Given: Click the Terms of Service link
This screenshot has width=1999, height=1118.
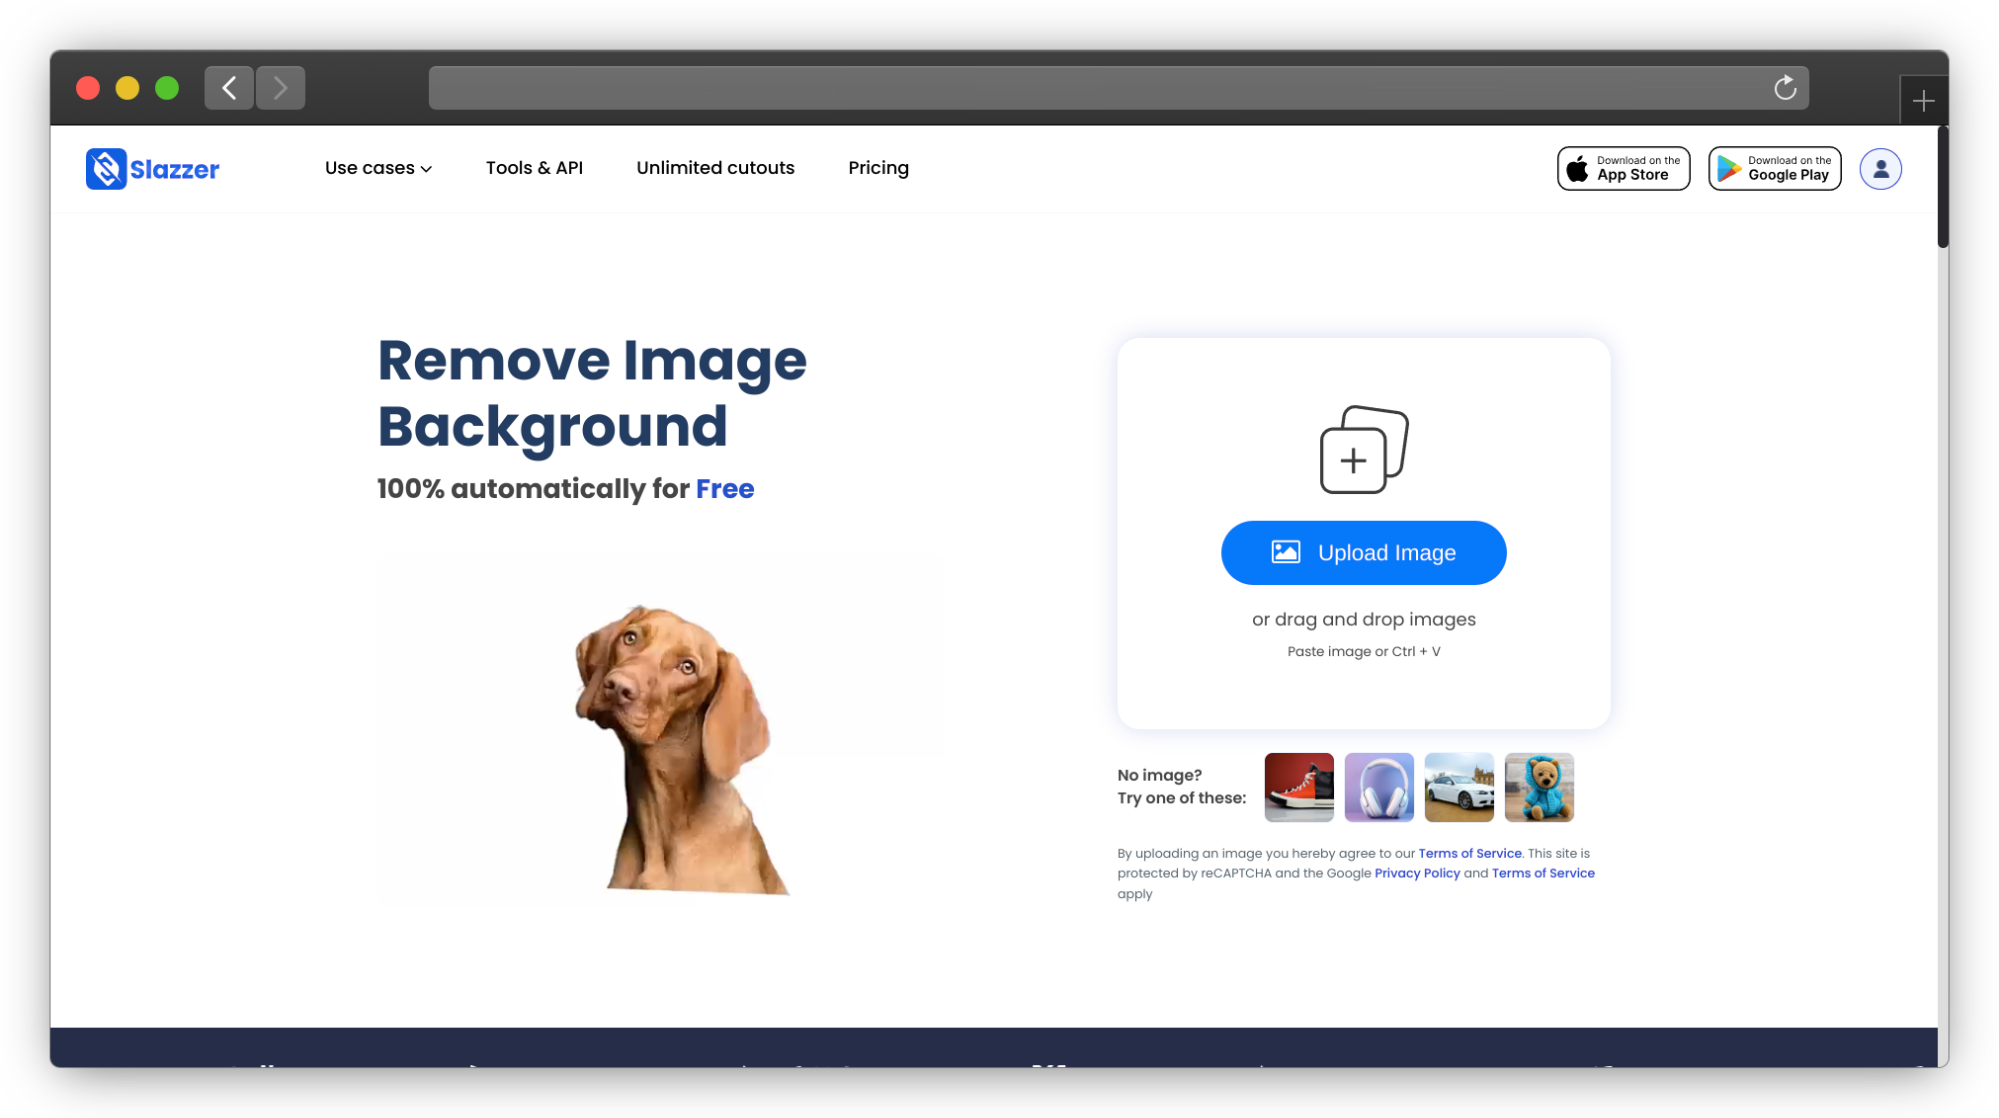Looking at the screenshot, I should click(1469, 853).
